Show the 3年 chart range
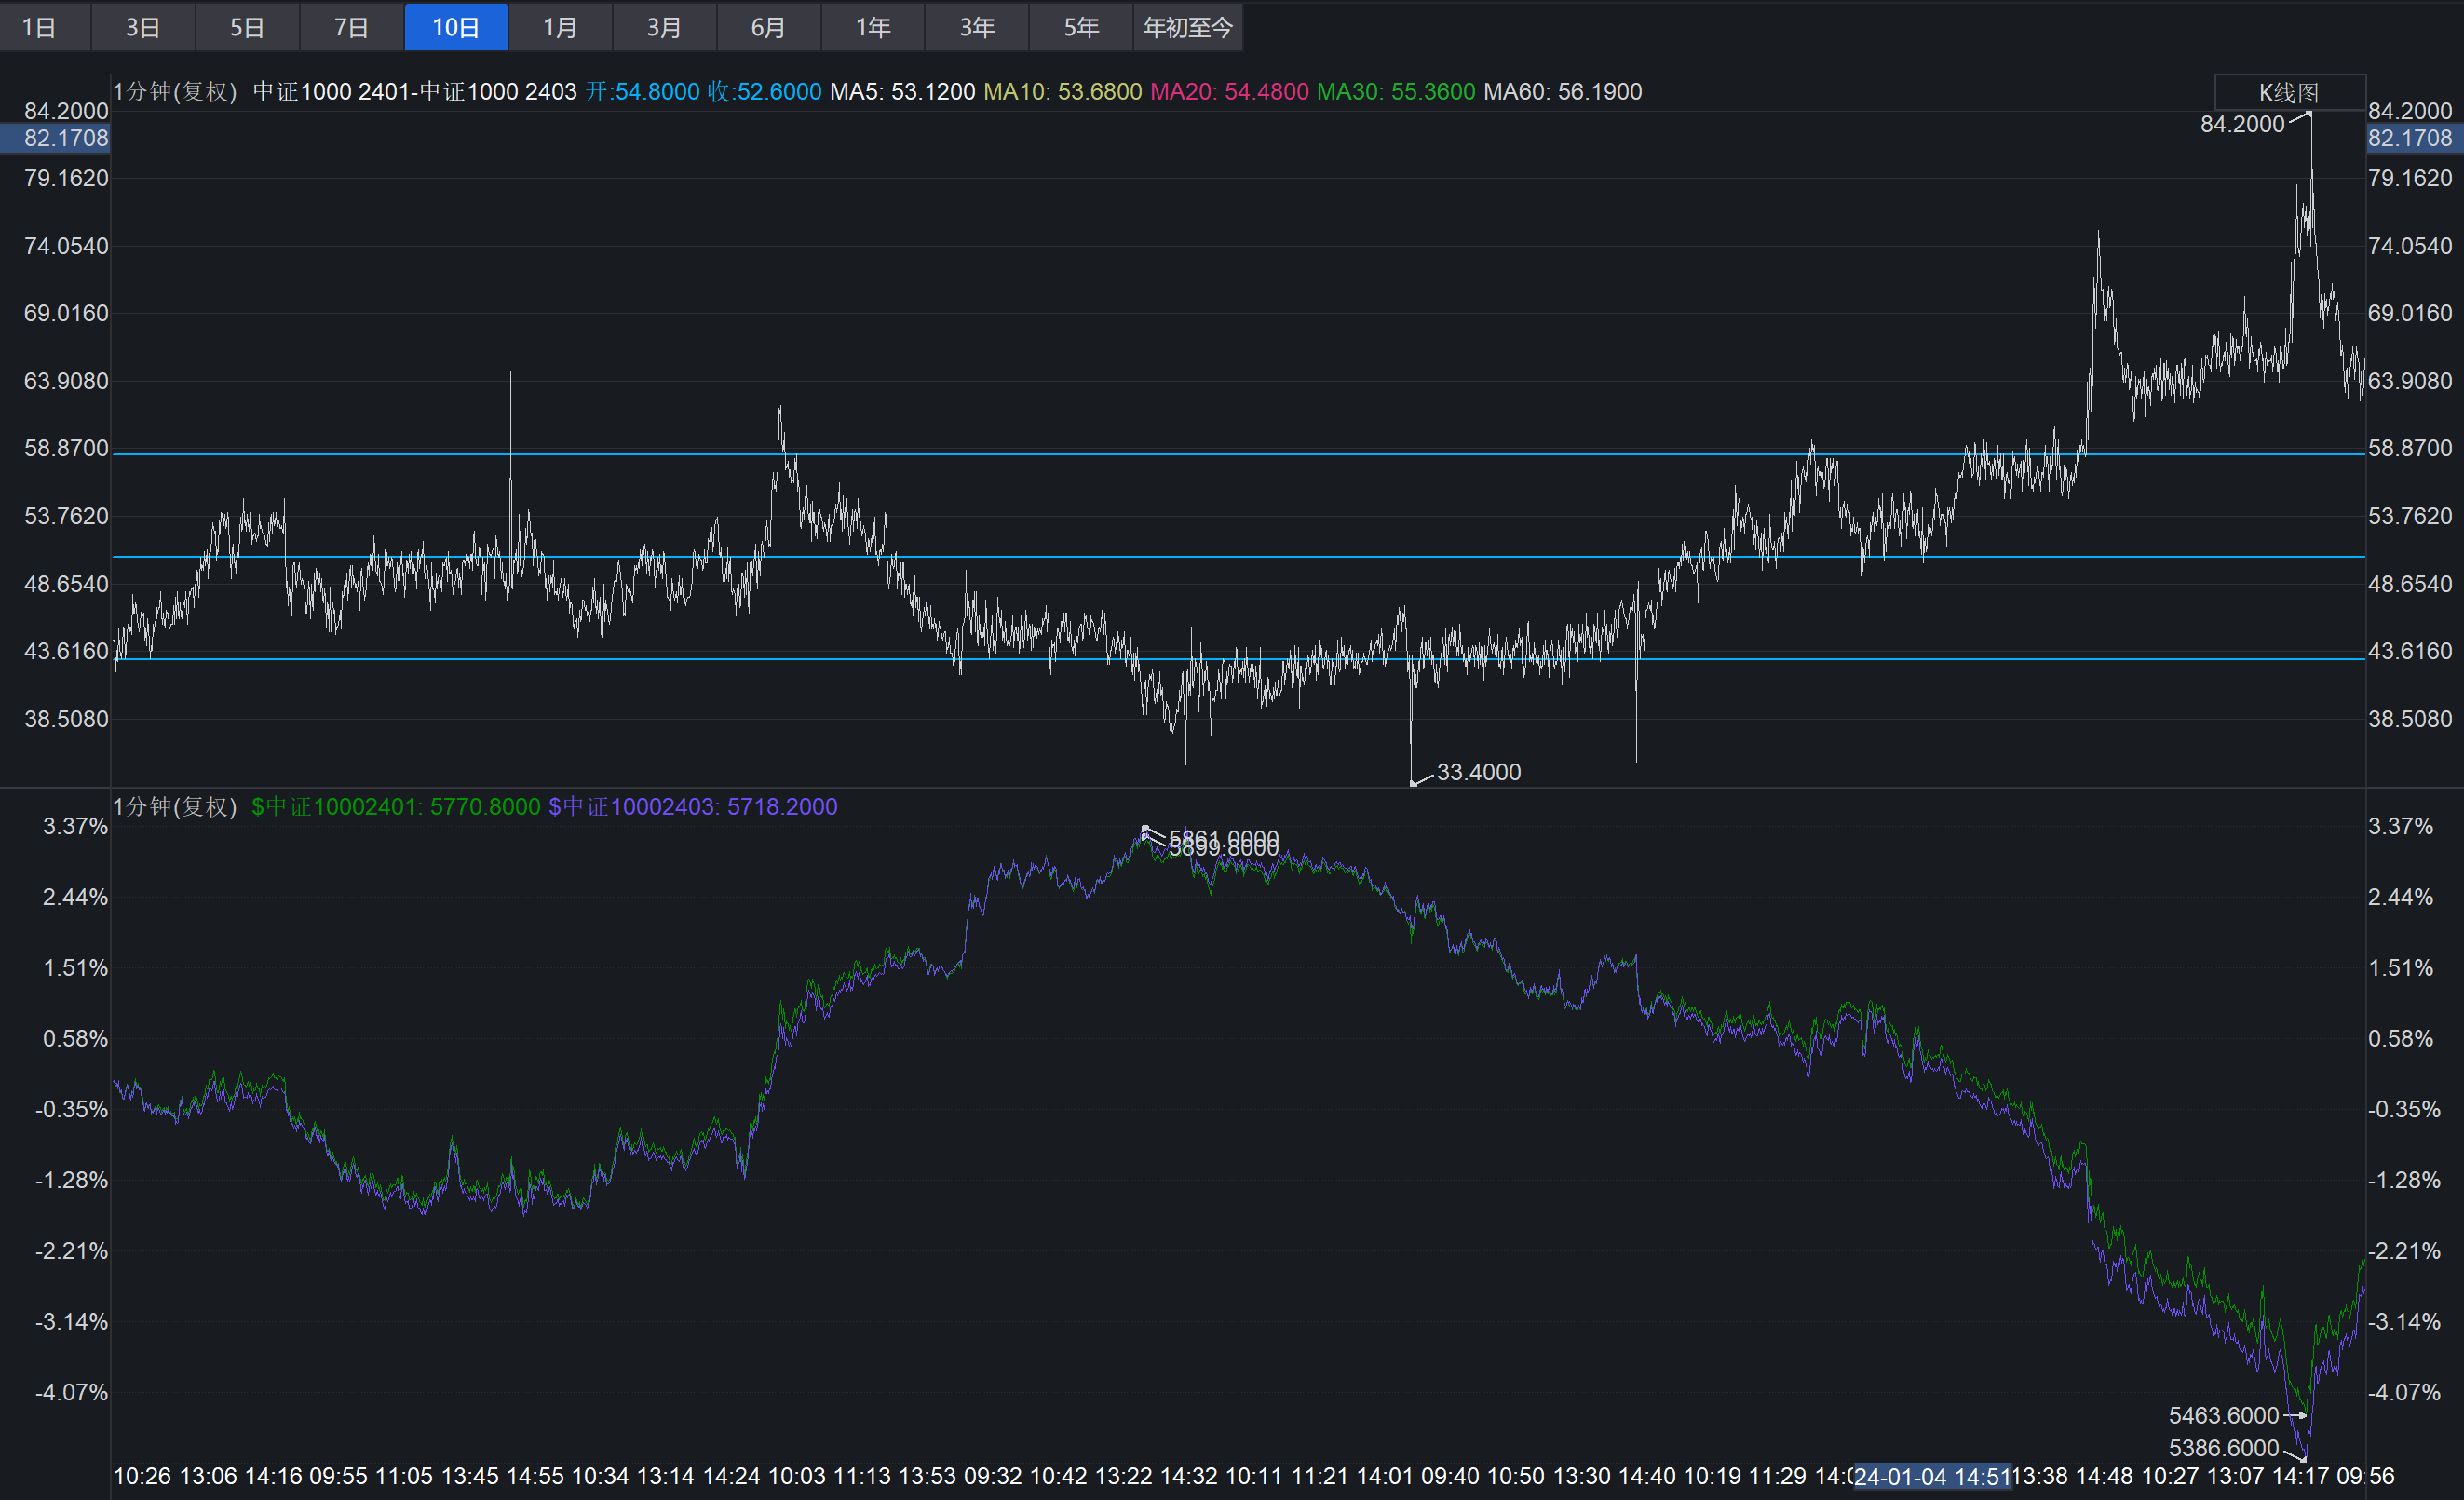 point(977,27)
